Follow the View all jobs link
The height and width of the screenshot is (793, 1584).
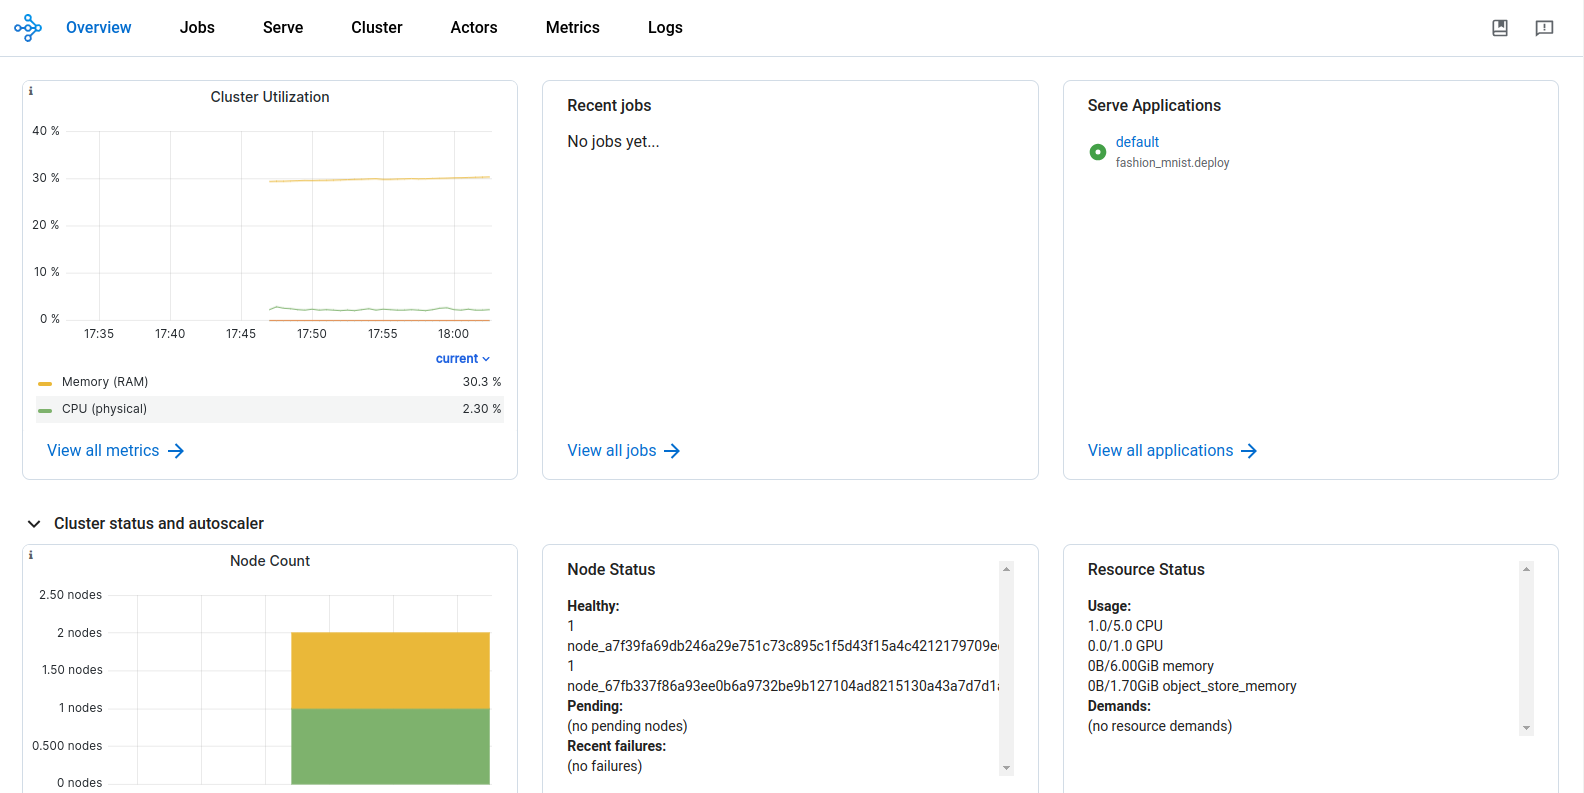(x=612, y=451)
